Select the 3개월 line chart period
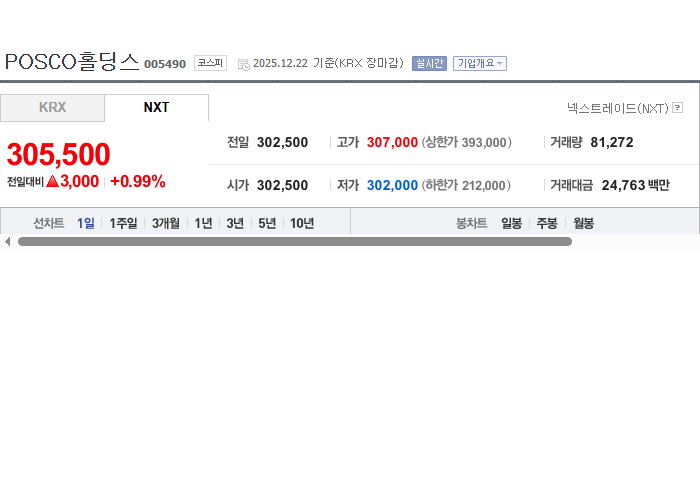 click(x=166, y=223)
